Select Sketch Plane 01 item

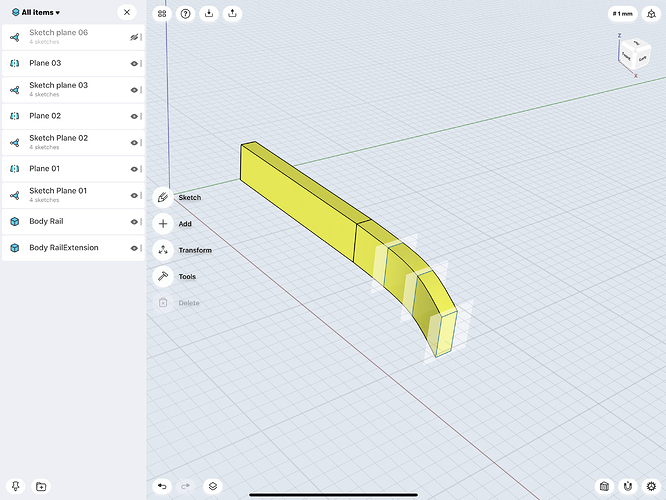point(73,195)
